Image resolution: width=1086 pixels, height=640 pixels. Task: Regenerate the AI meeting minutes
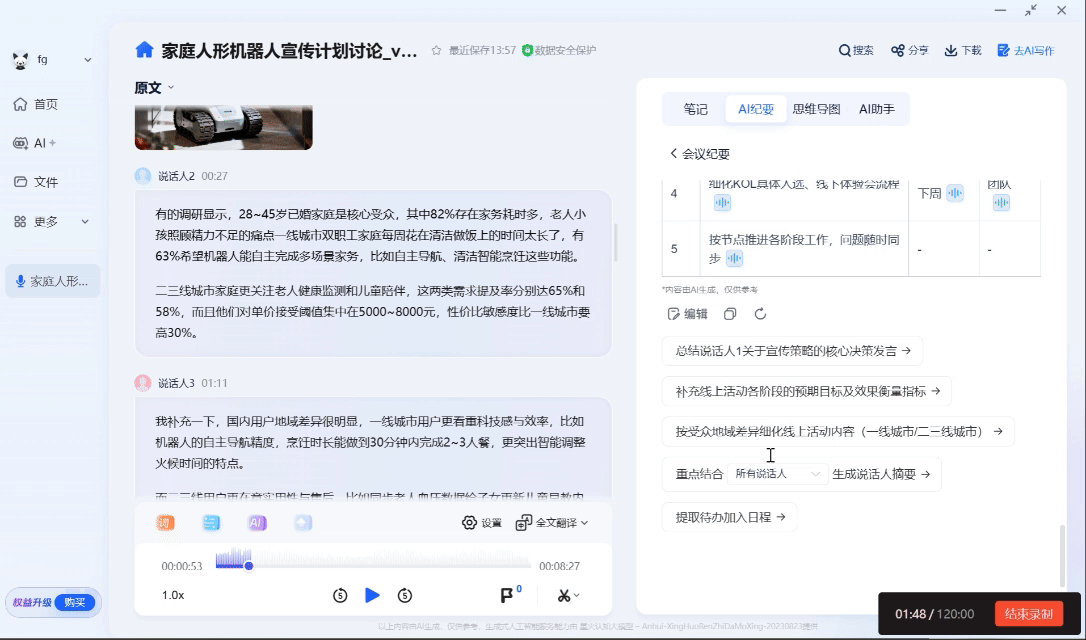pos(762,313)
